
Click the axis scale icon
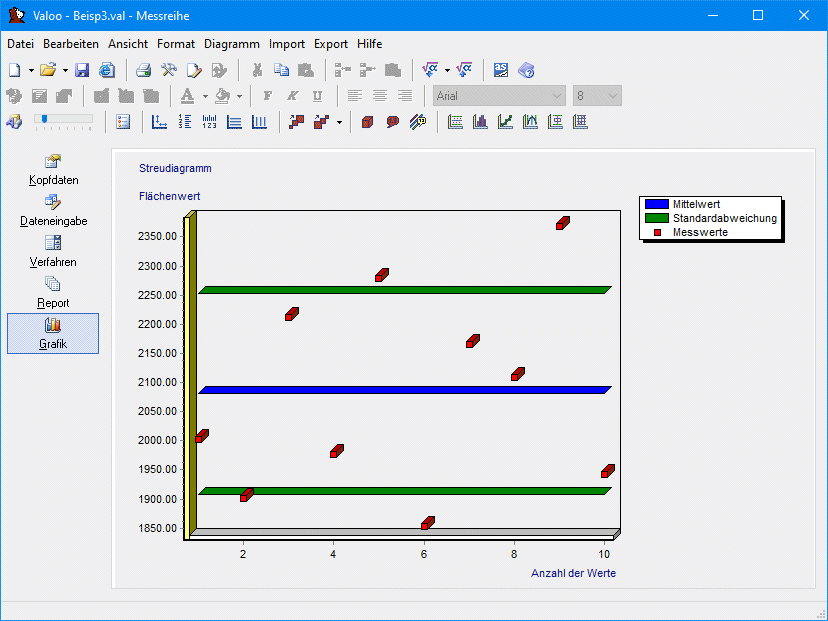159,122
